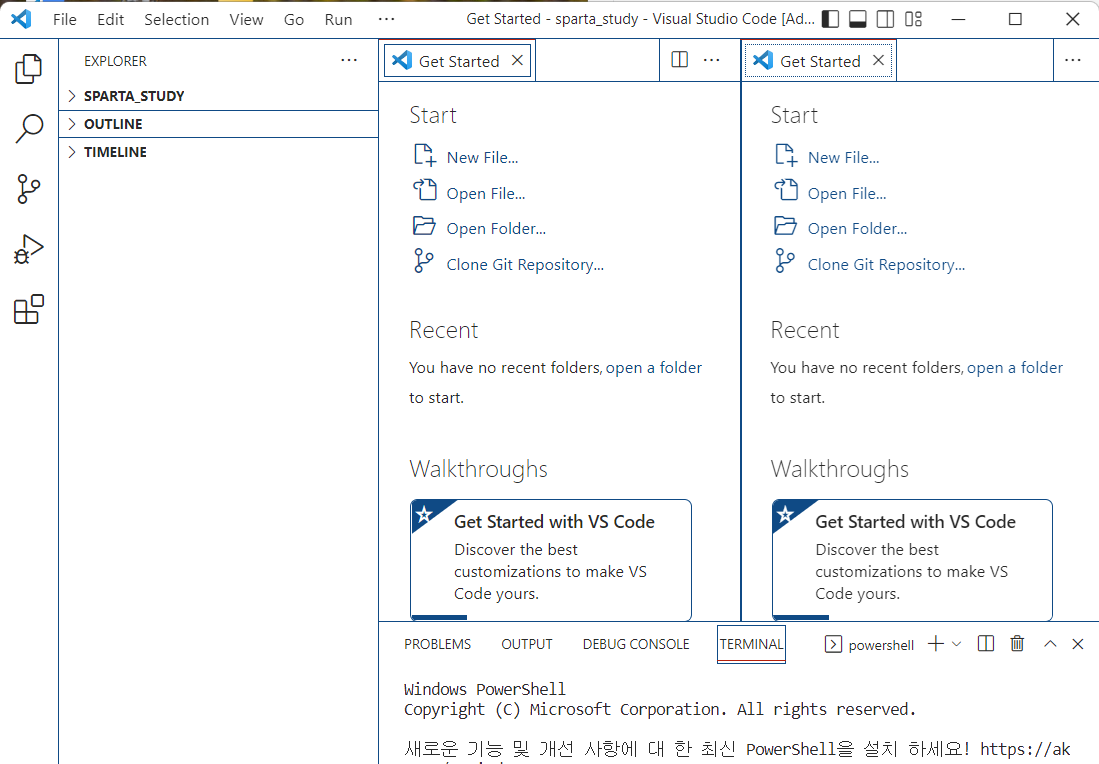
Task: Open Explorer views and more actions ellipsis
Action: [x=349, y=60]
